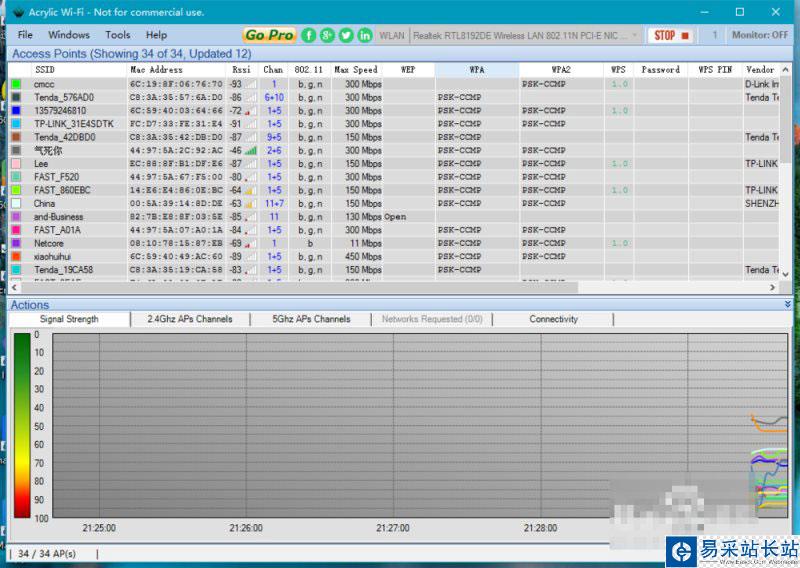Click 450 Mbps speed of xiaohuihui

pyautogui.click(x=363, y=256)
